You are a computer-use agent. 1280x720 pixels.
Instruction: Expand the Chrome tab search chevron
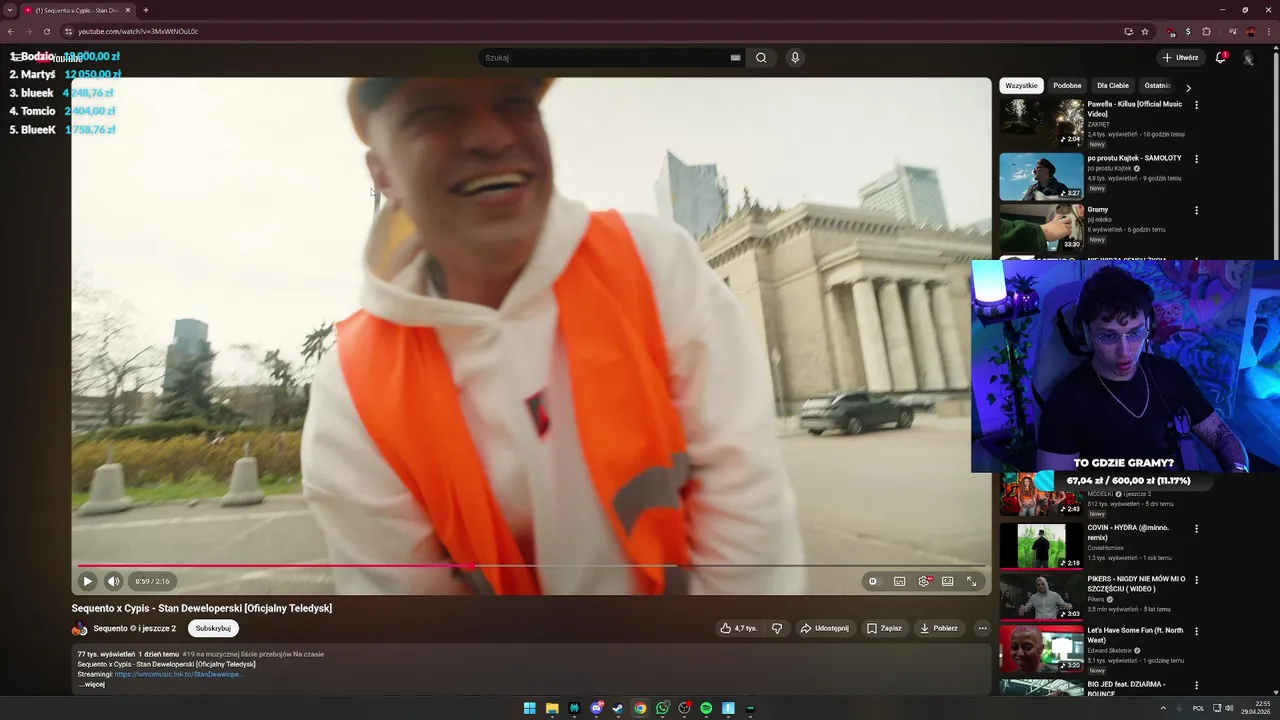10,10
